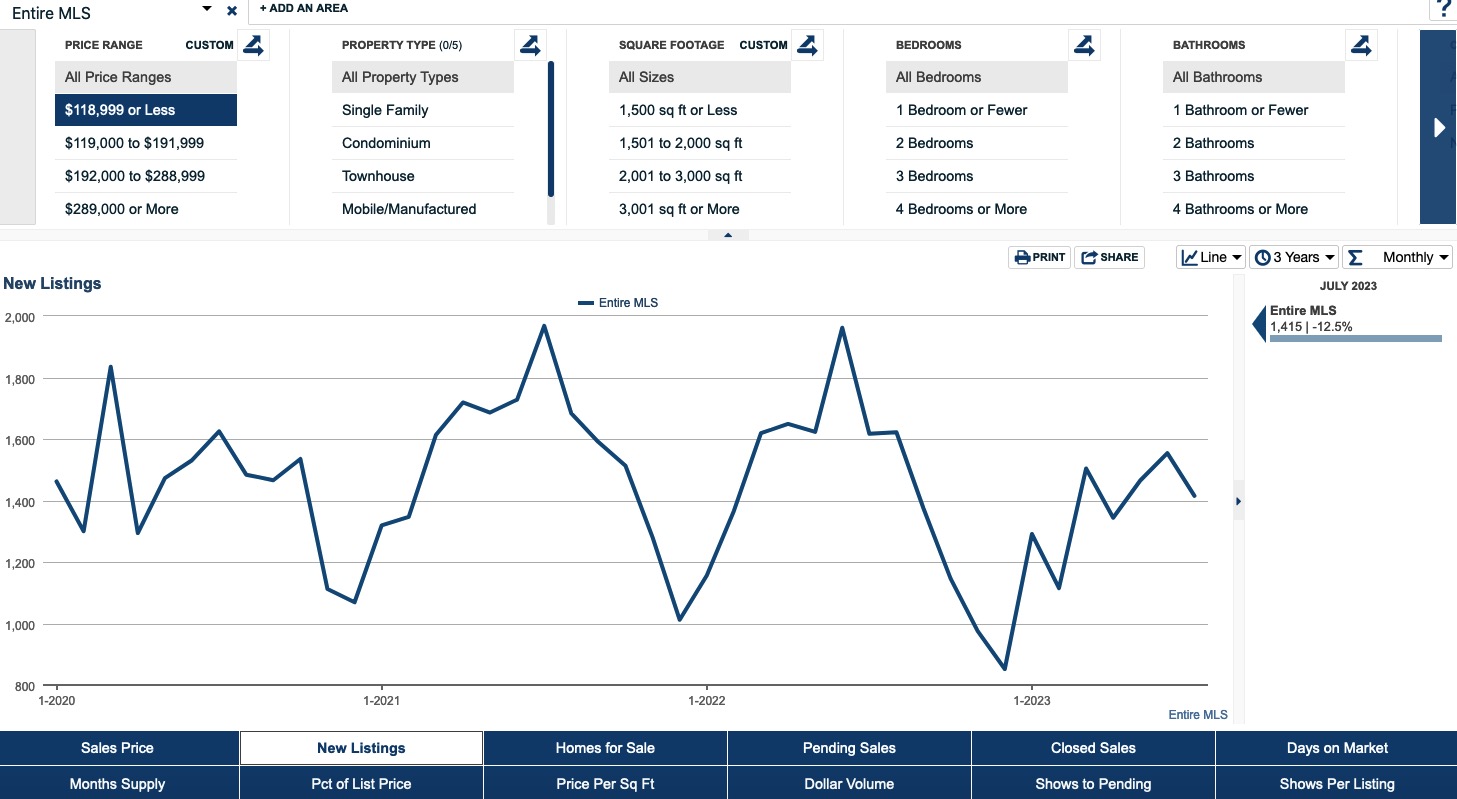Switch to the Homes for Sale tab
Image resolution: width=1457 pixels, height=799 pixels.
pyautogui.click(x=605, y=748)
